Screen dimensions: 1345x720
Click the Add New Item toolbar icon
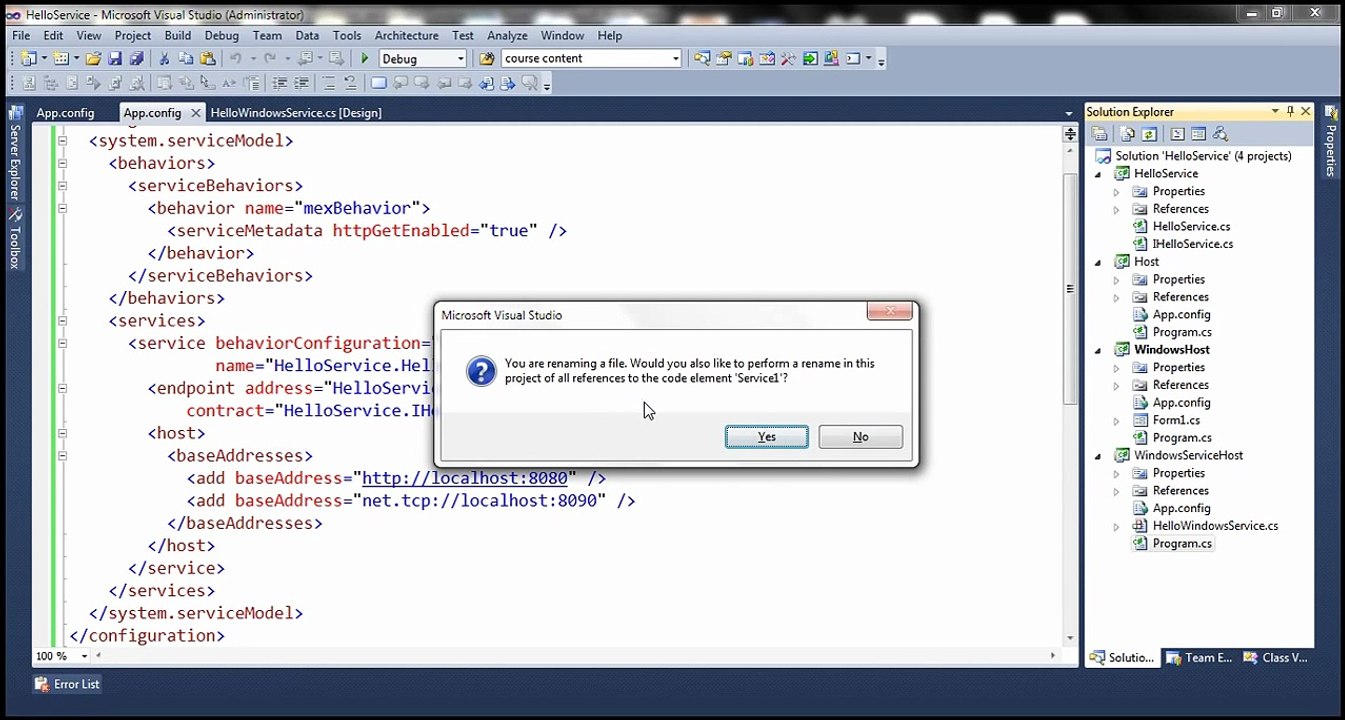pyautogui.click(x=61, y=59)
